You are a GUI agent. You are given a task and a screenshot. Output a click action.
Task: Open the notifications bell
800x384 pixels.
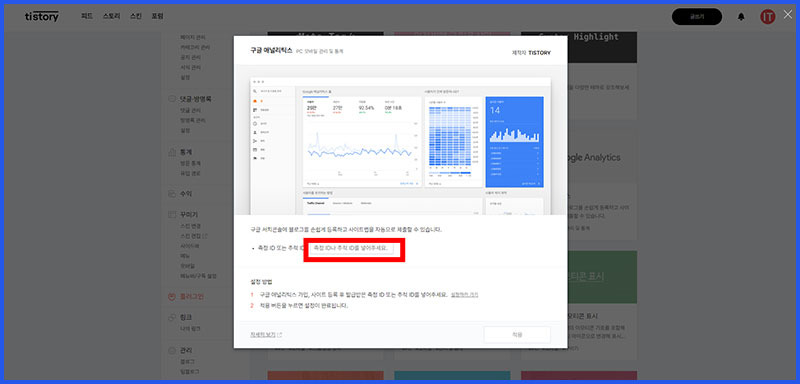click(x=741, y=17)
